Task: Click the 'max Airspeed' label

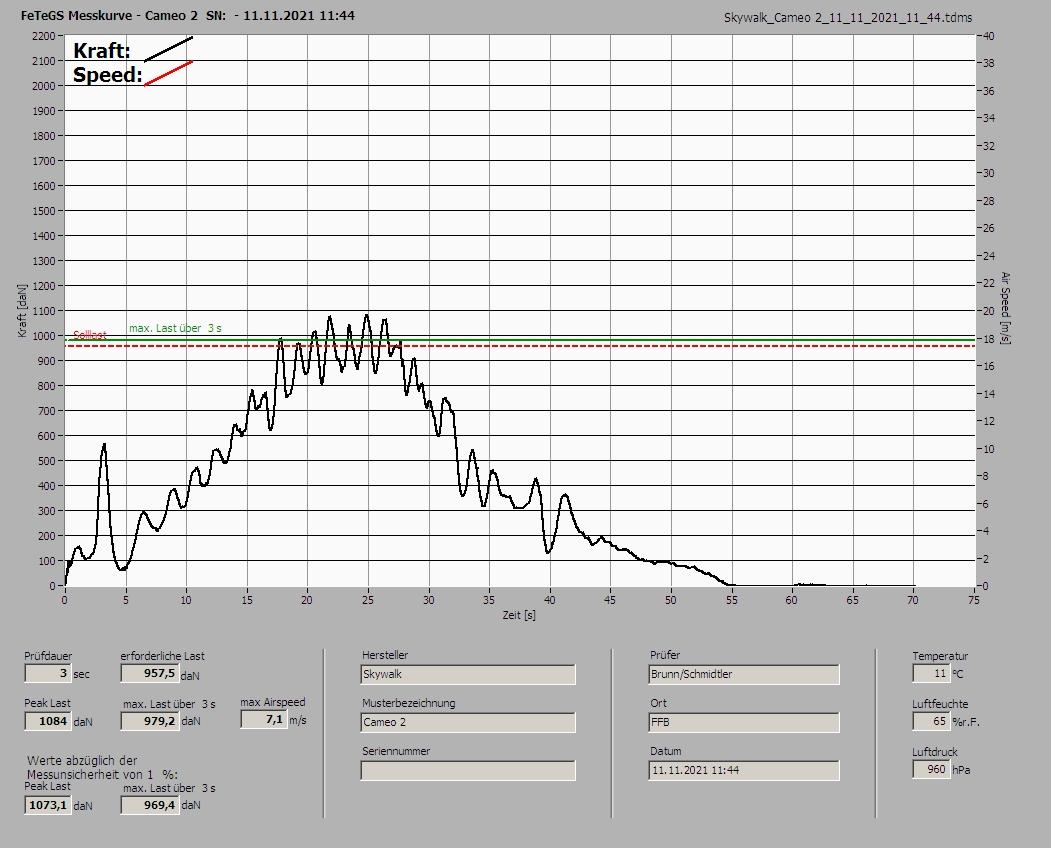Action: point(273,702)
